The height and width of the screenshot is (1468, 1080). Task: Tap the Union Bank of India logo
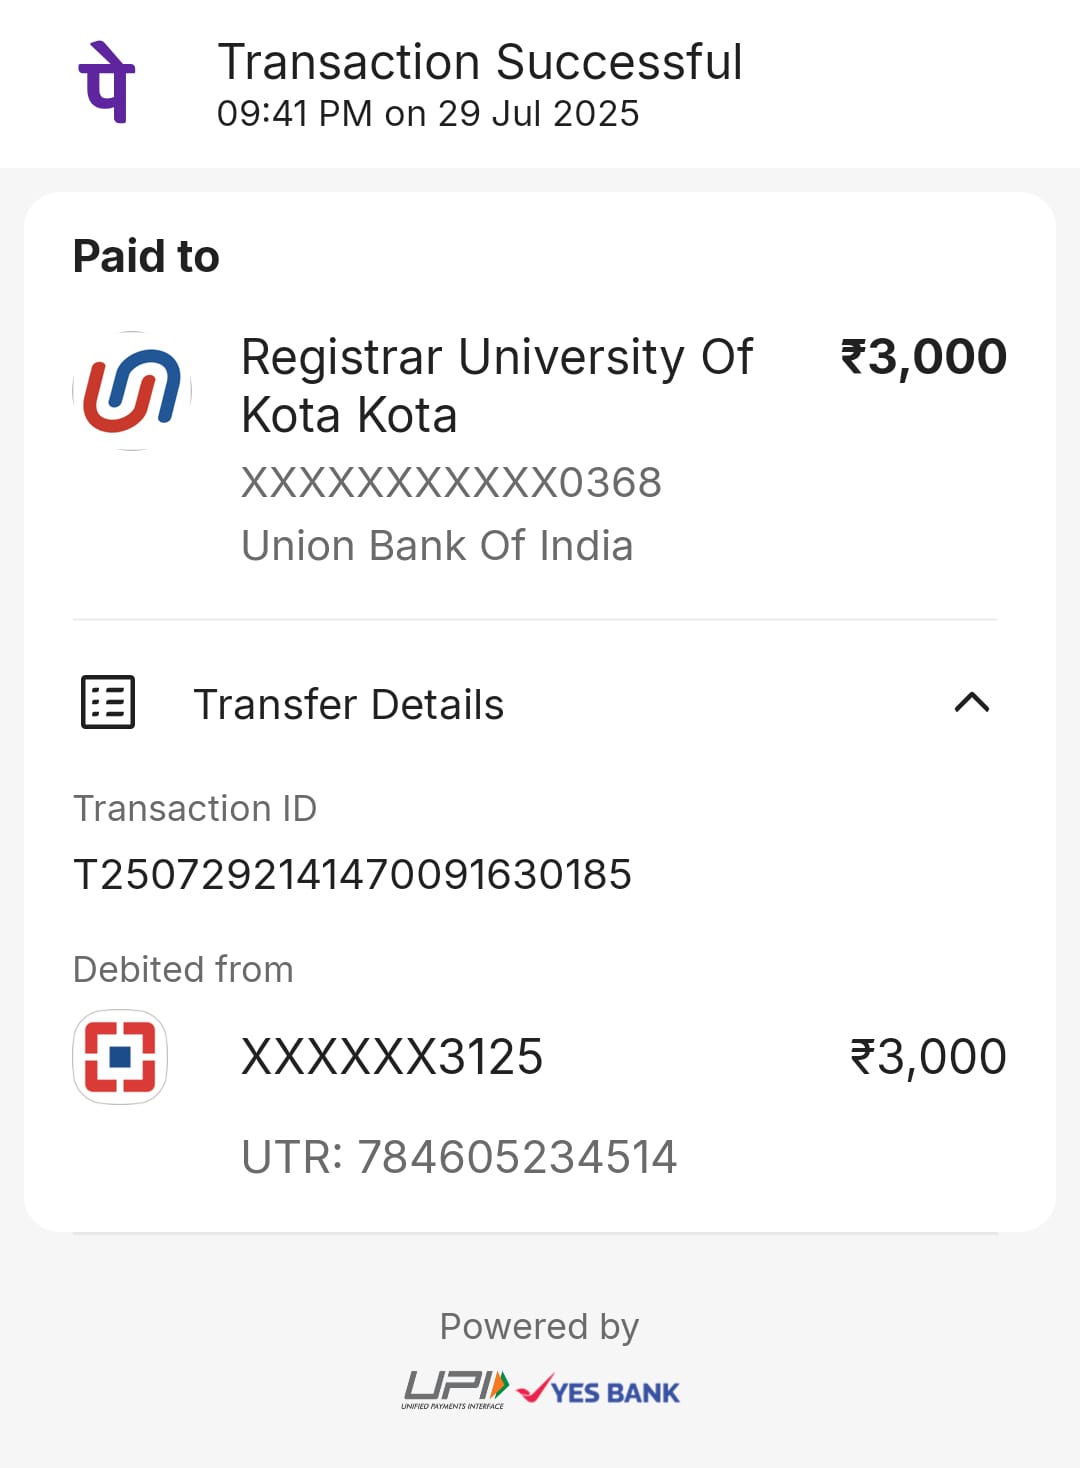[132, 391]
